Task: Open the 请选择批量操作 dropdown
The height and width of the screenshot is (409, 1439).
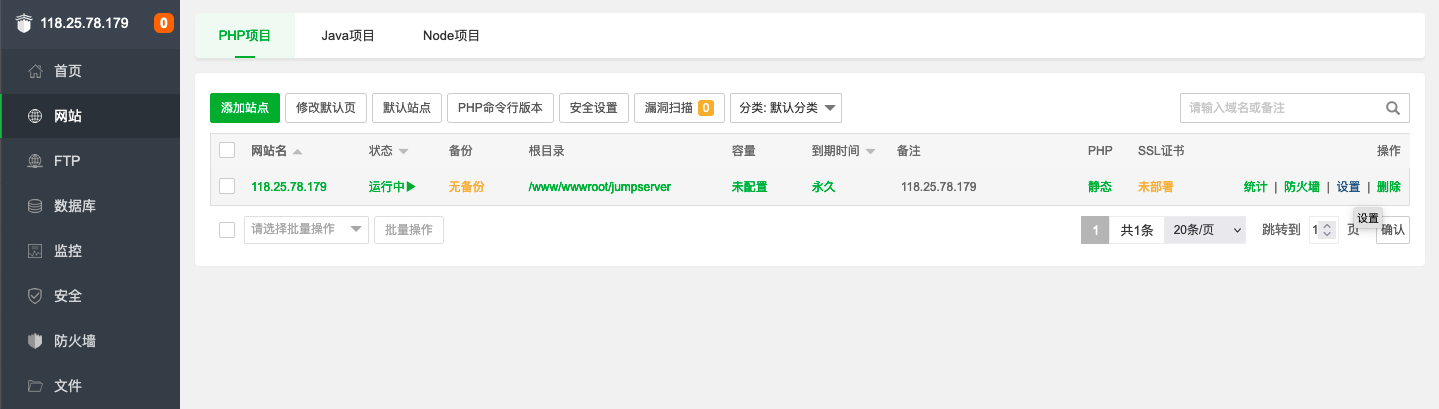Action: pos(306,230)
